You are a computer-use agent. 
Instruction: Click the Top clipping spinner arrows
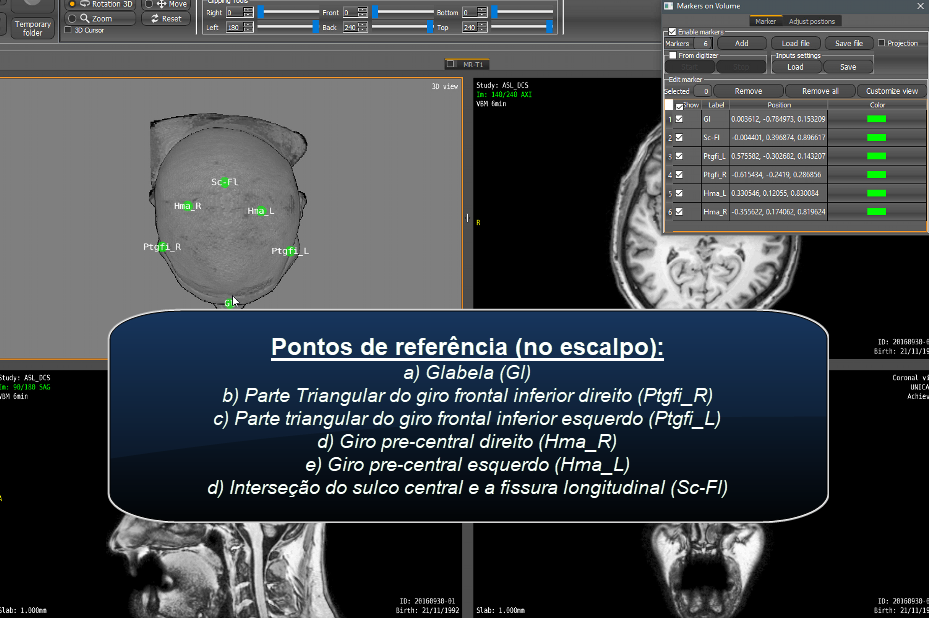click(x=482, y=27)
